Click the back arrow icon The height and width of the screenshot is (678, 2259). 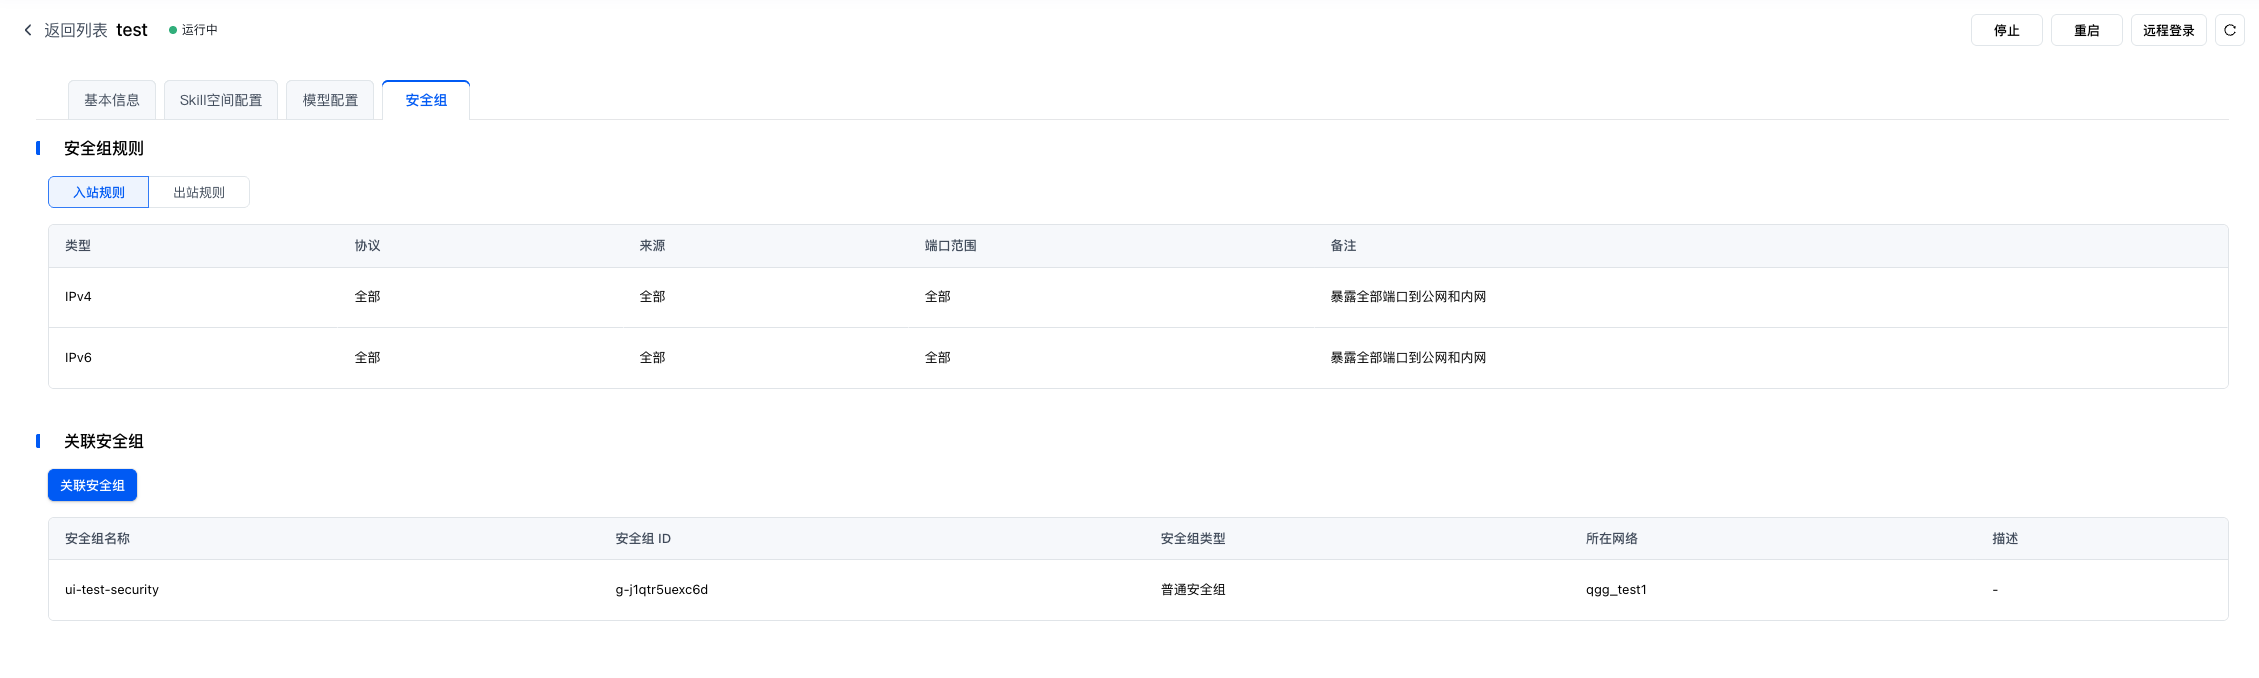coord(28,30)
